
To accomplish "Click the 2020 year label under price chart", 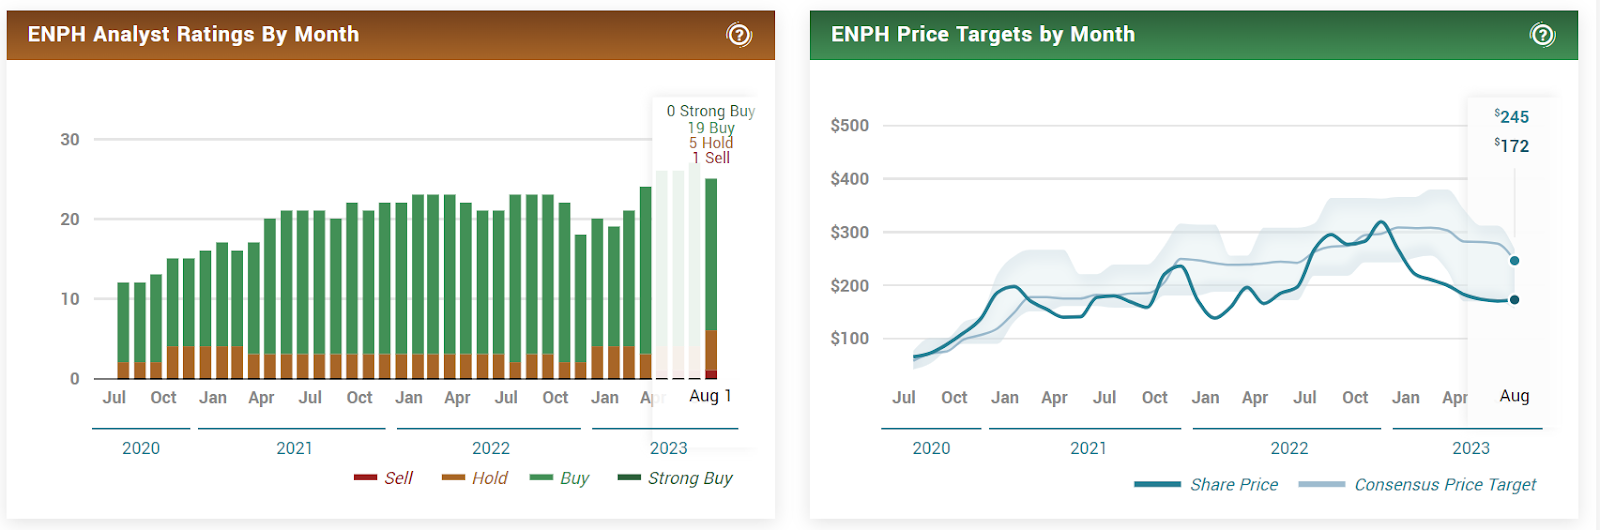I will 931,448.
